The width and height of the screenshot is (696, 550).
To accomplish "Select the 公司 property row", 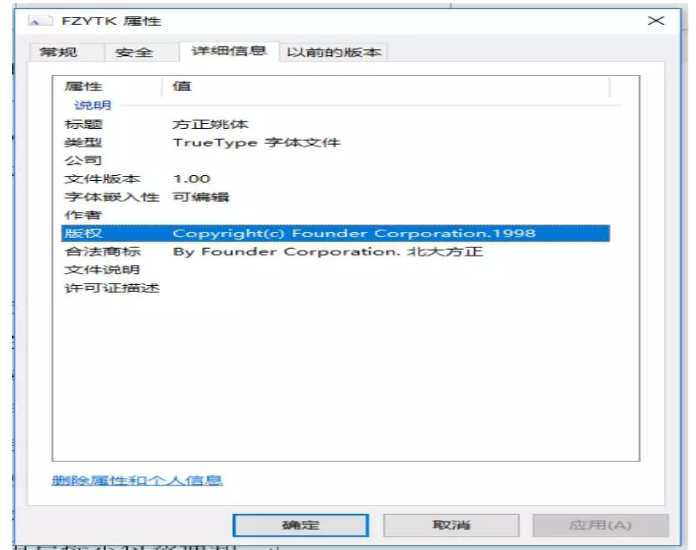I will tap(84, 161).
